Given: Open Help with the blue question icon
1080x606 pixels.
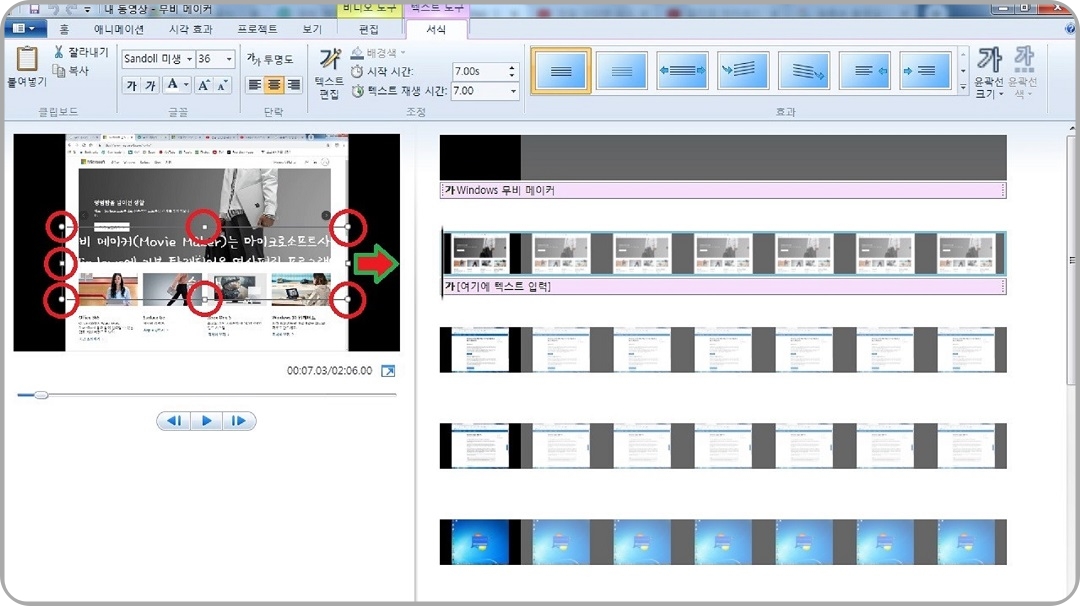Looking at the screenshot, I should coord(1070,28).
